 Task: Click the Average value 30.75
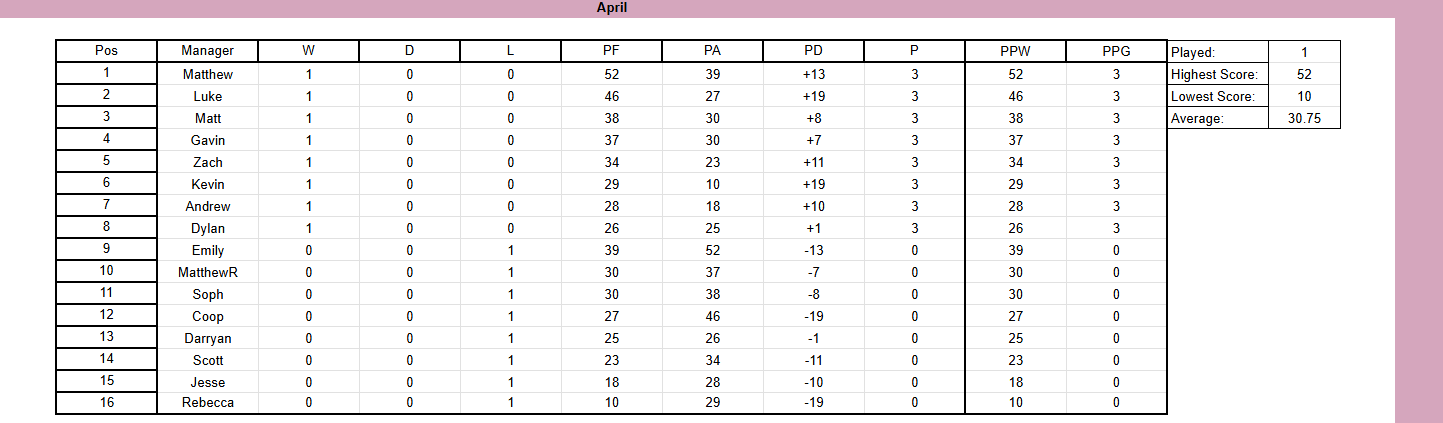coord(1303,118)
